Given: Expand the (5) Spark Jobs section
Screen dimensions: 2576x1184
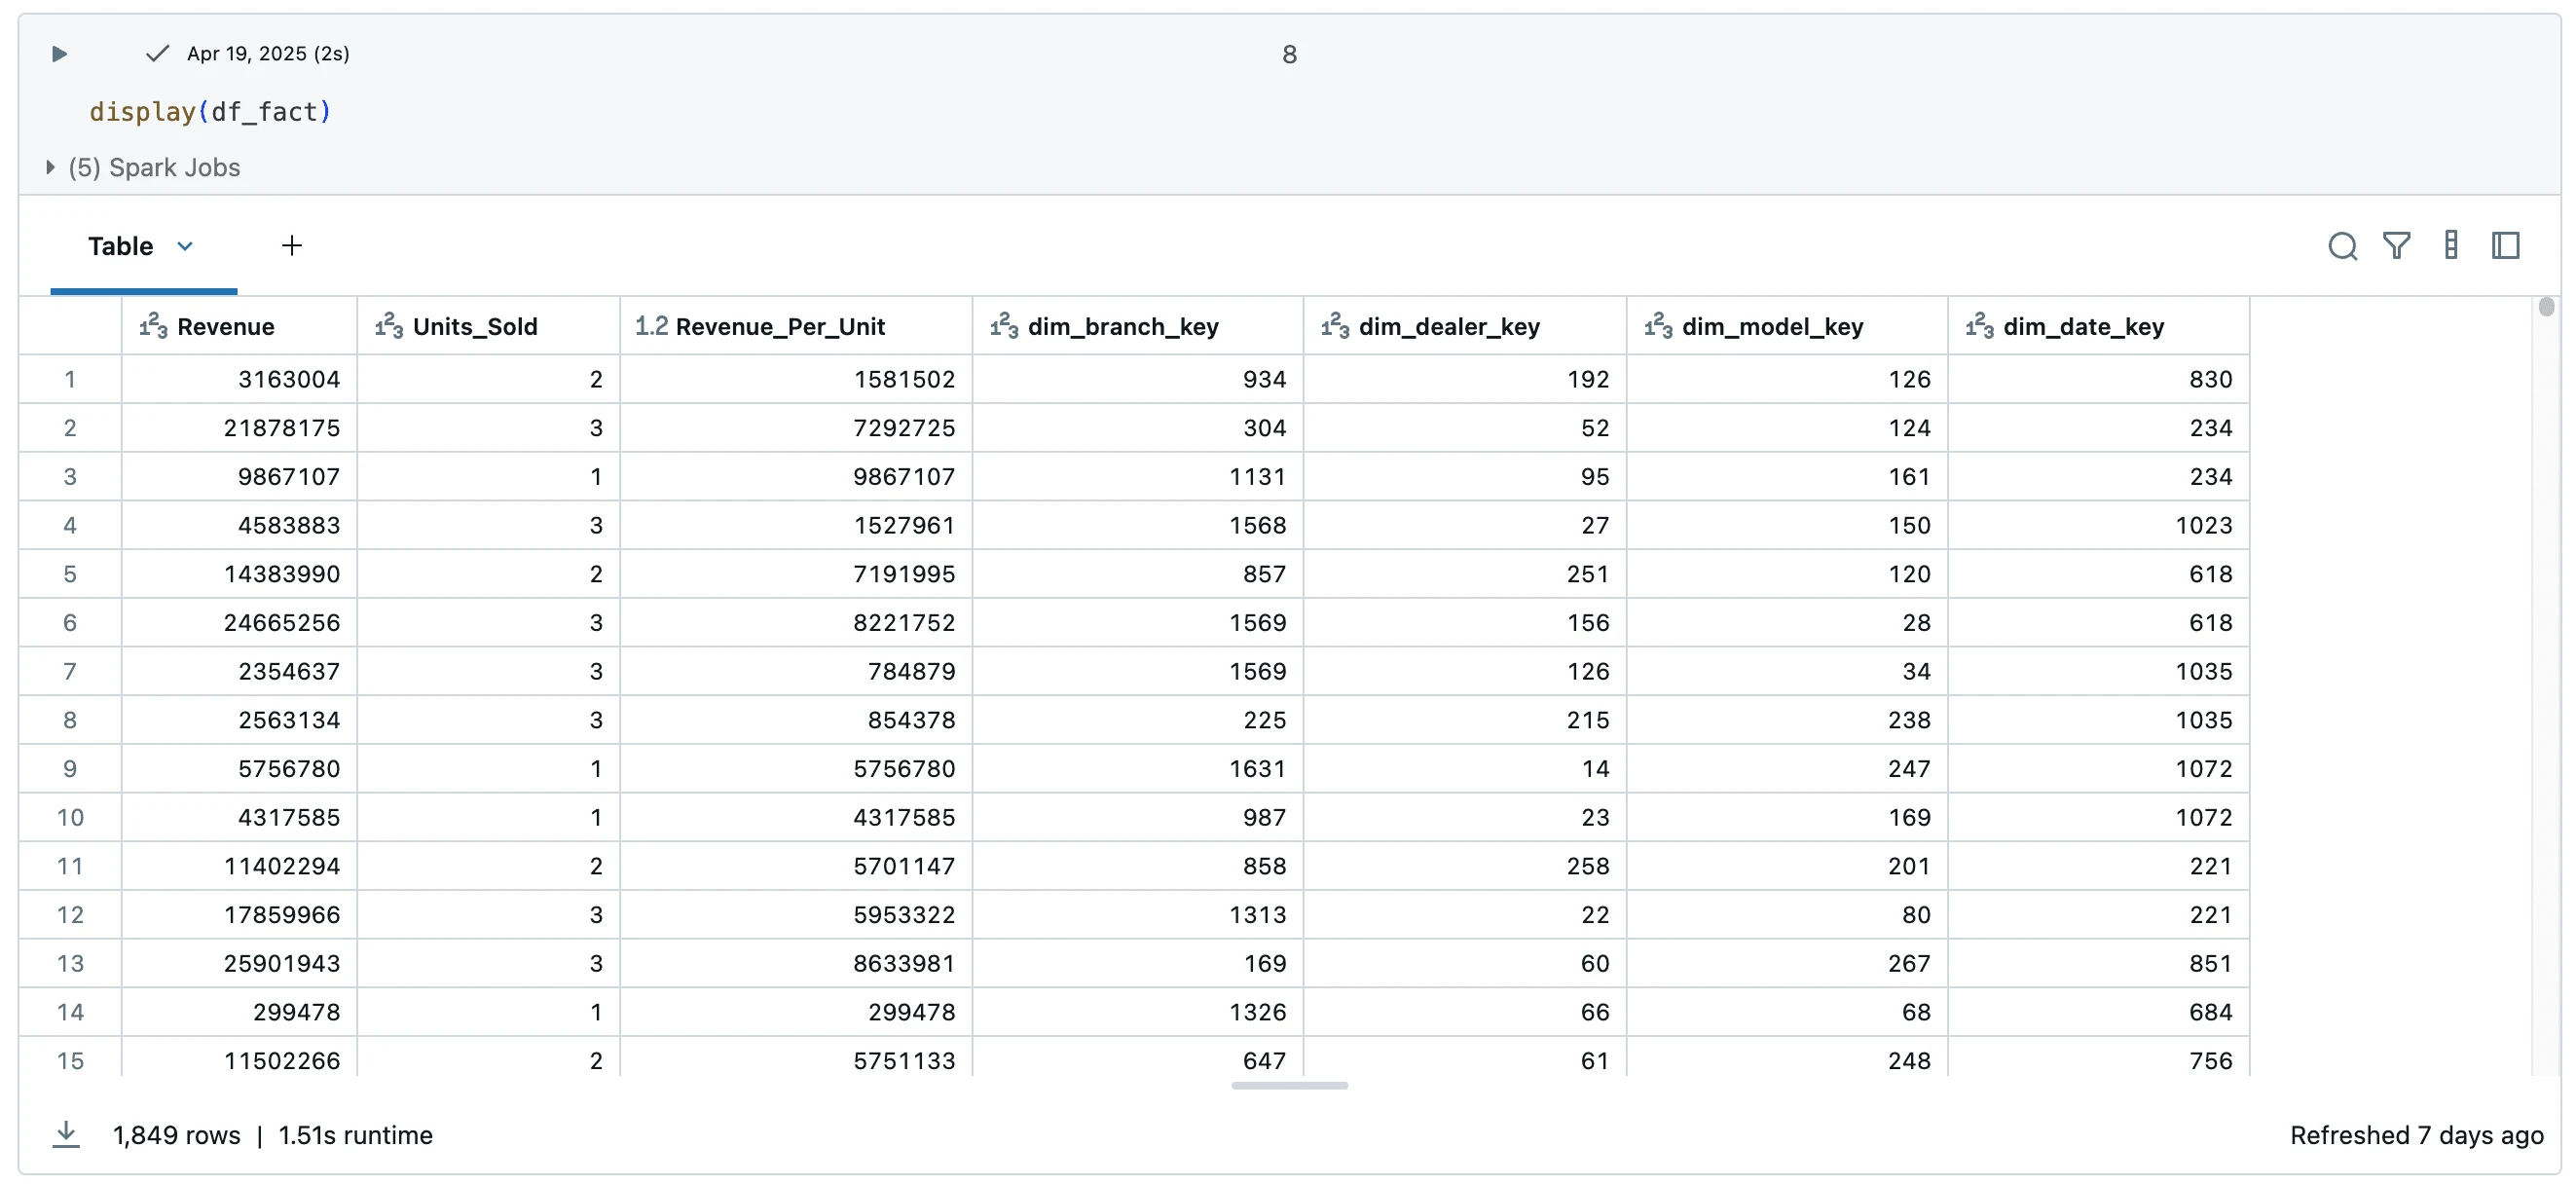Looking at the screenshot, I should click(50, 167).
